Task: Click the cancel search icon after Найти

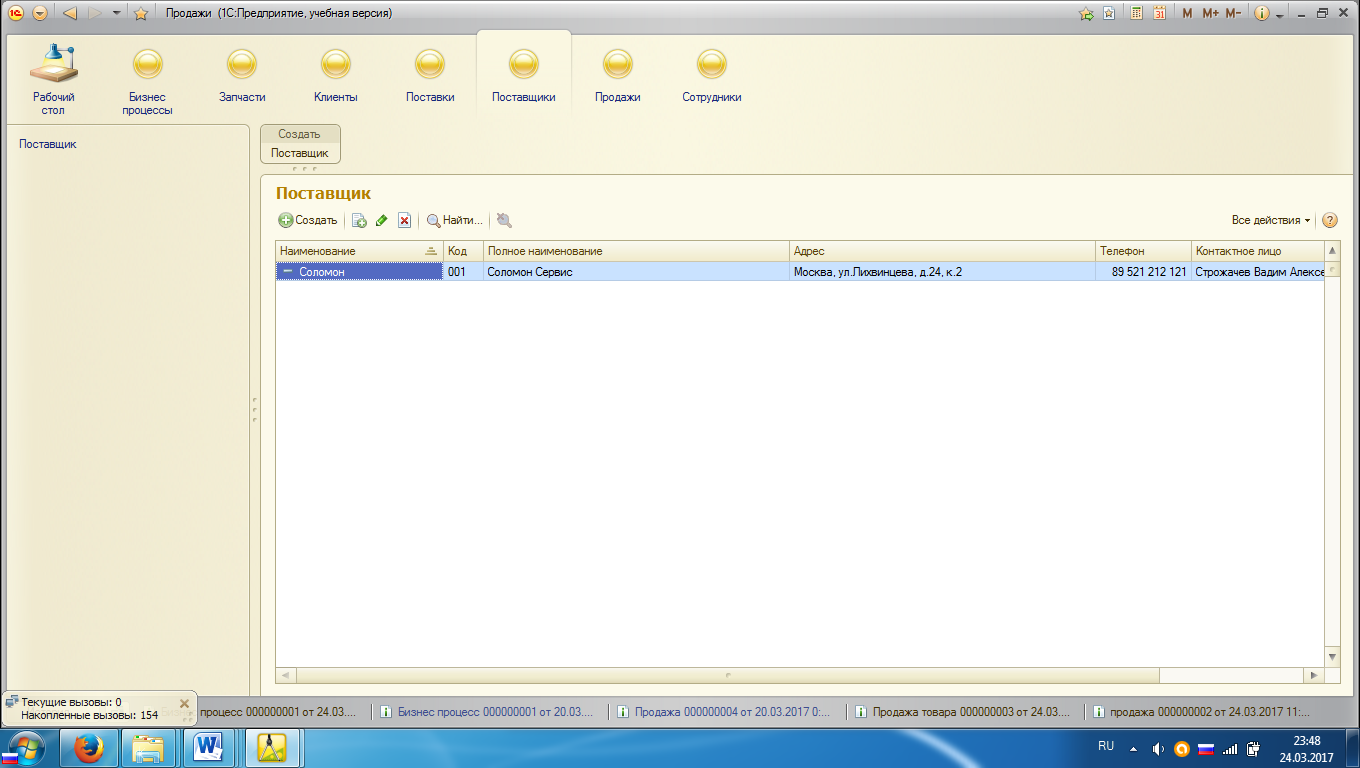Action: click(x=504, y=220)
